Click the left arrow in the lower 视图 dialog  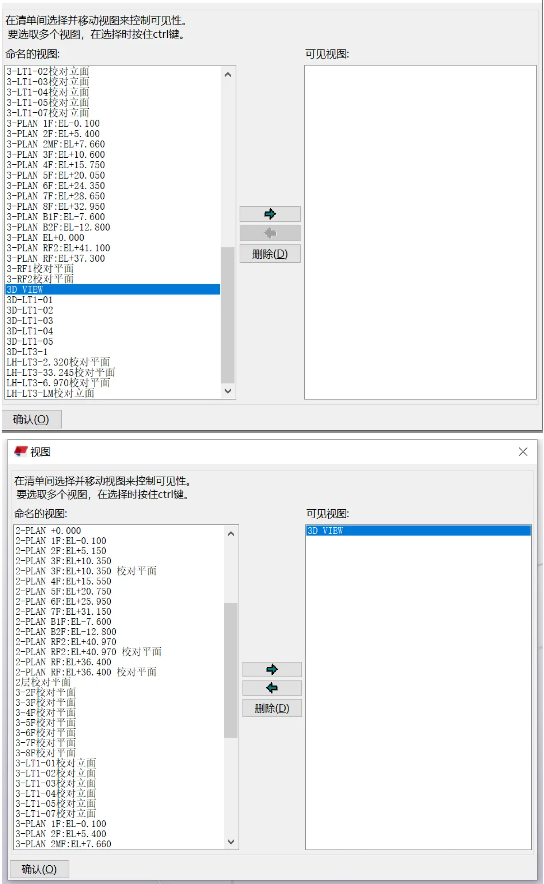pos(272,688)
